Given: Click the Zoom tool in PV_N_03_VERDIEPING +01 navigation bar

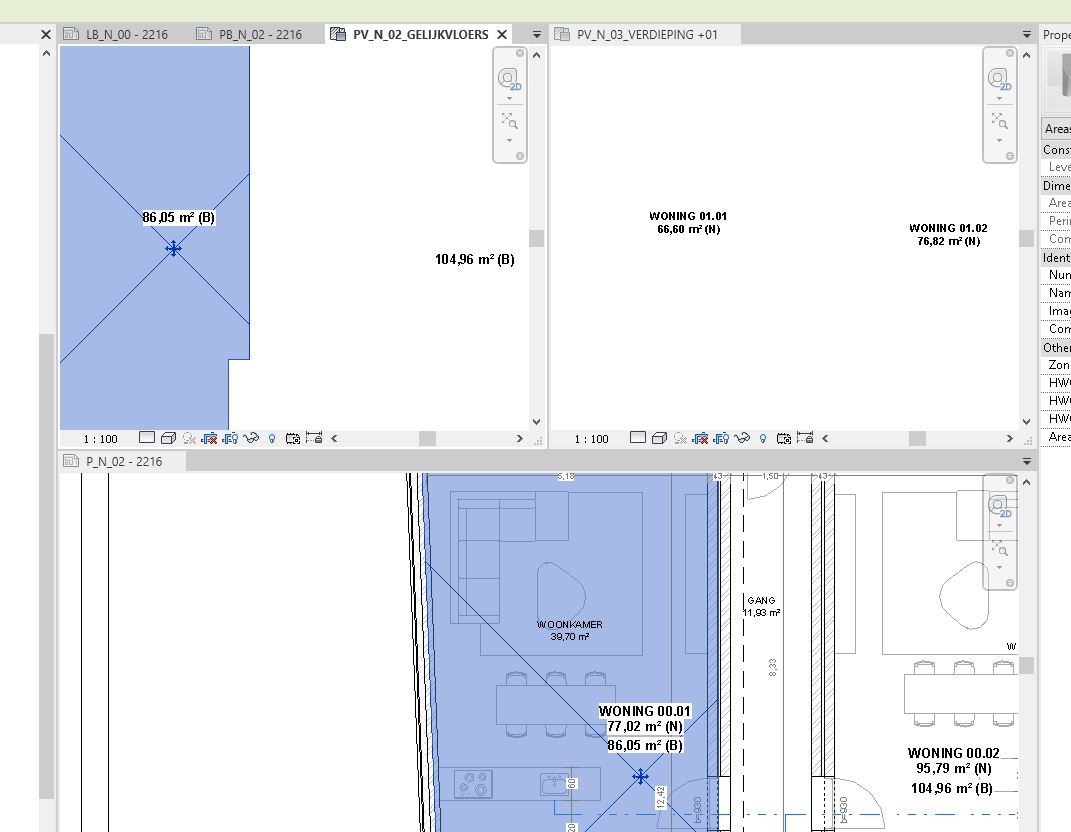Looking at the screenshot, I should (x=999, y=121).
